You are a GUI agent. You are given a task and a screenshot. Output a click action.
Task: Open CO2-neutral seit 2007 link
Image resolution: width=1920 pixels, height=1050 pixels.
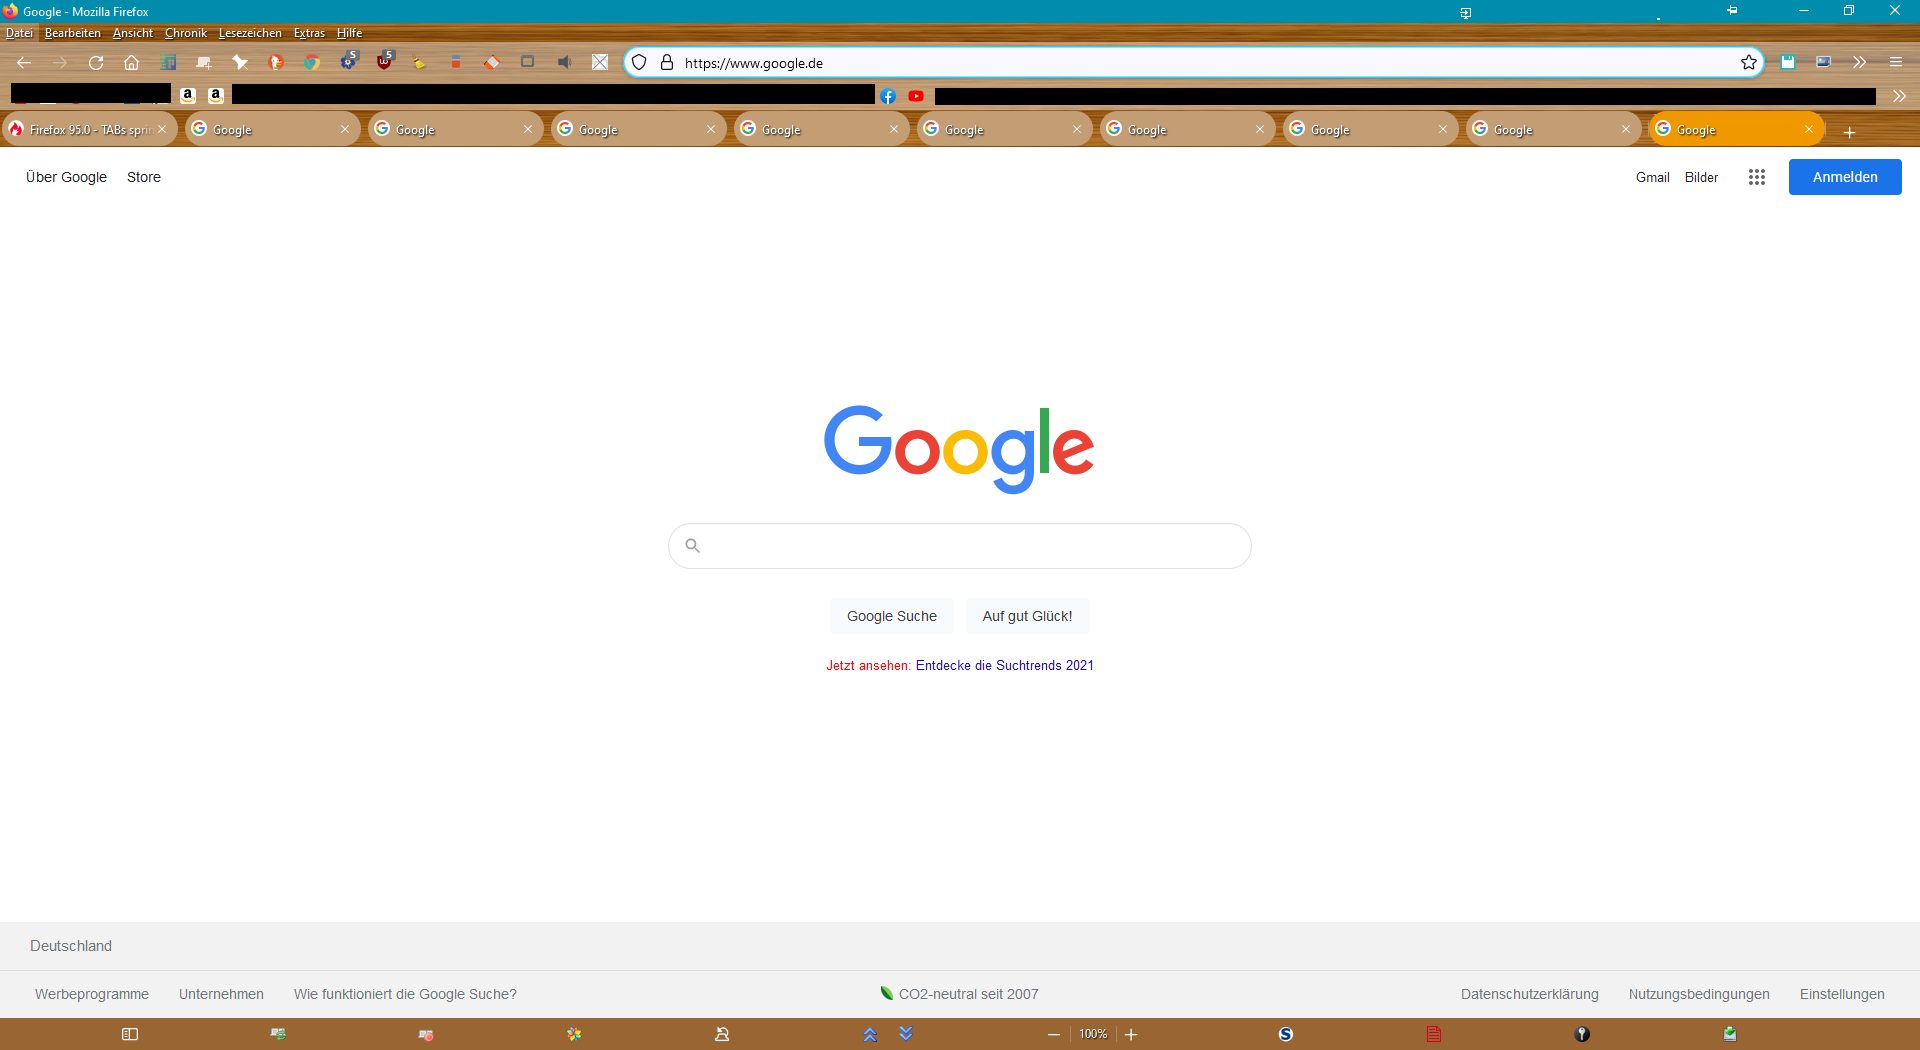click(x=960, y=994)
